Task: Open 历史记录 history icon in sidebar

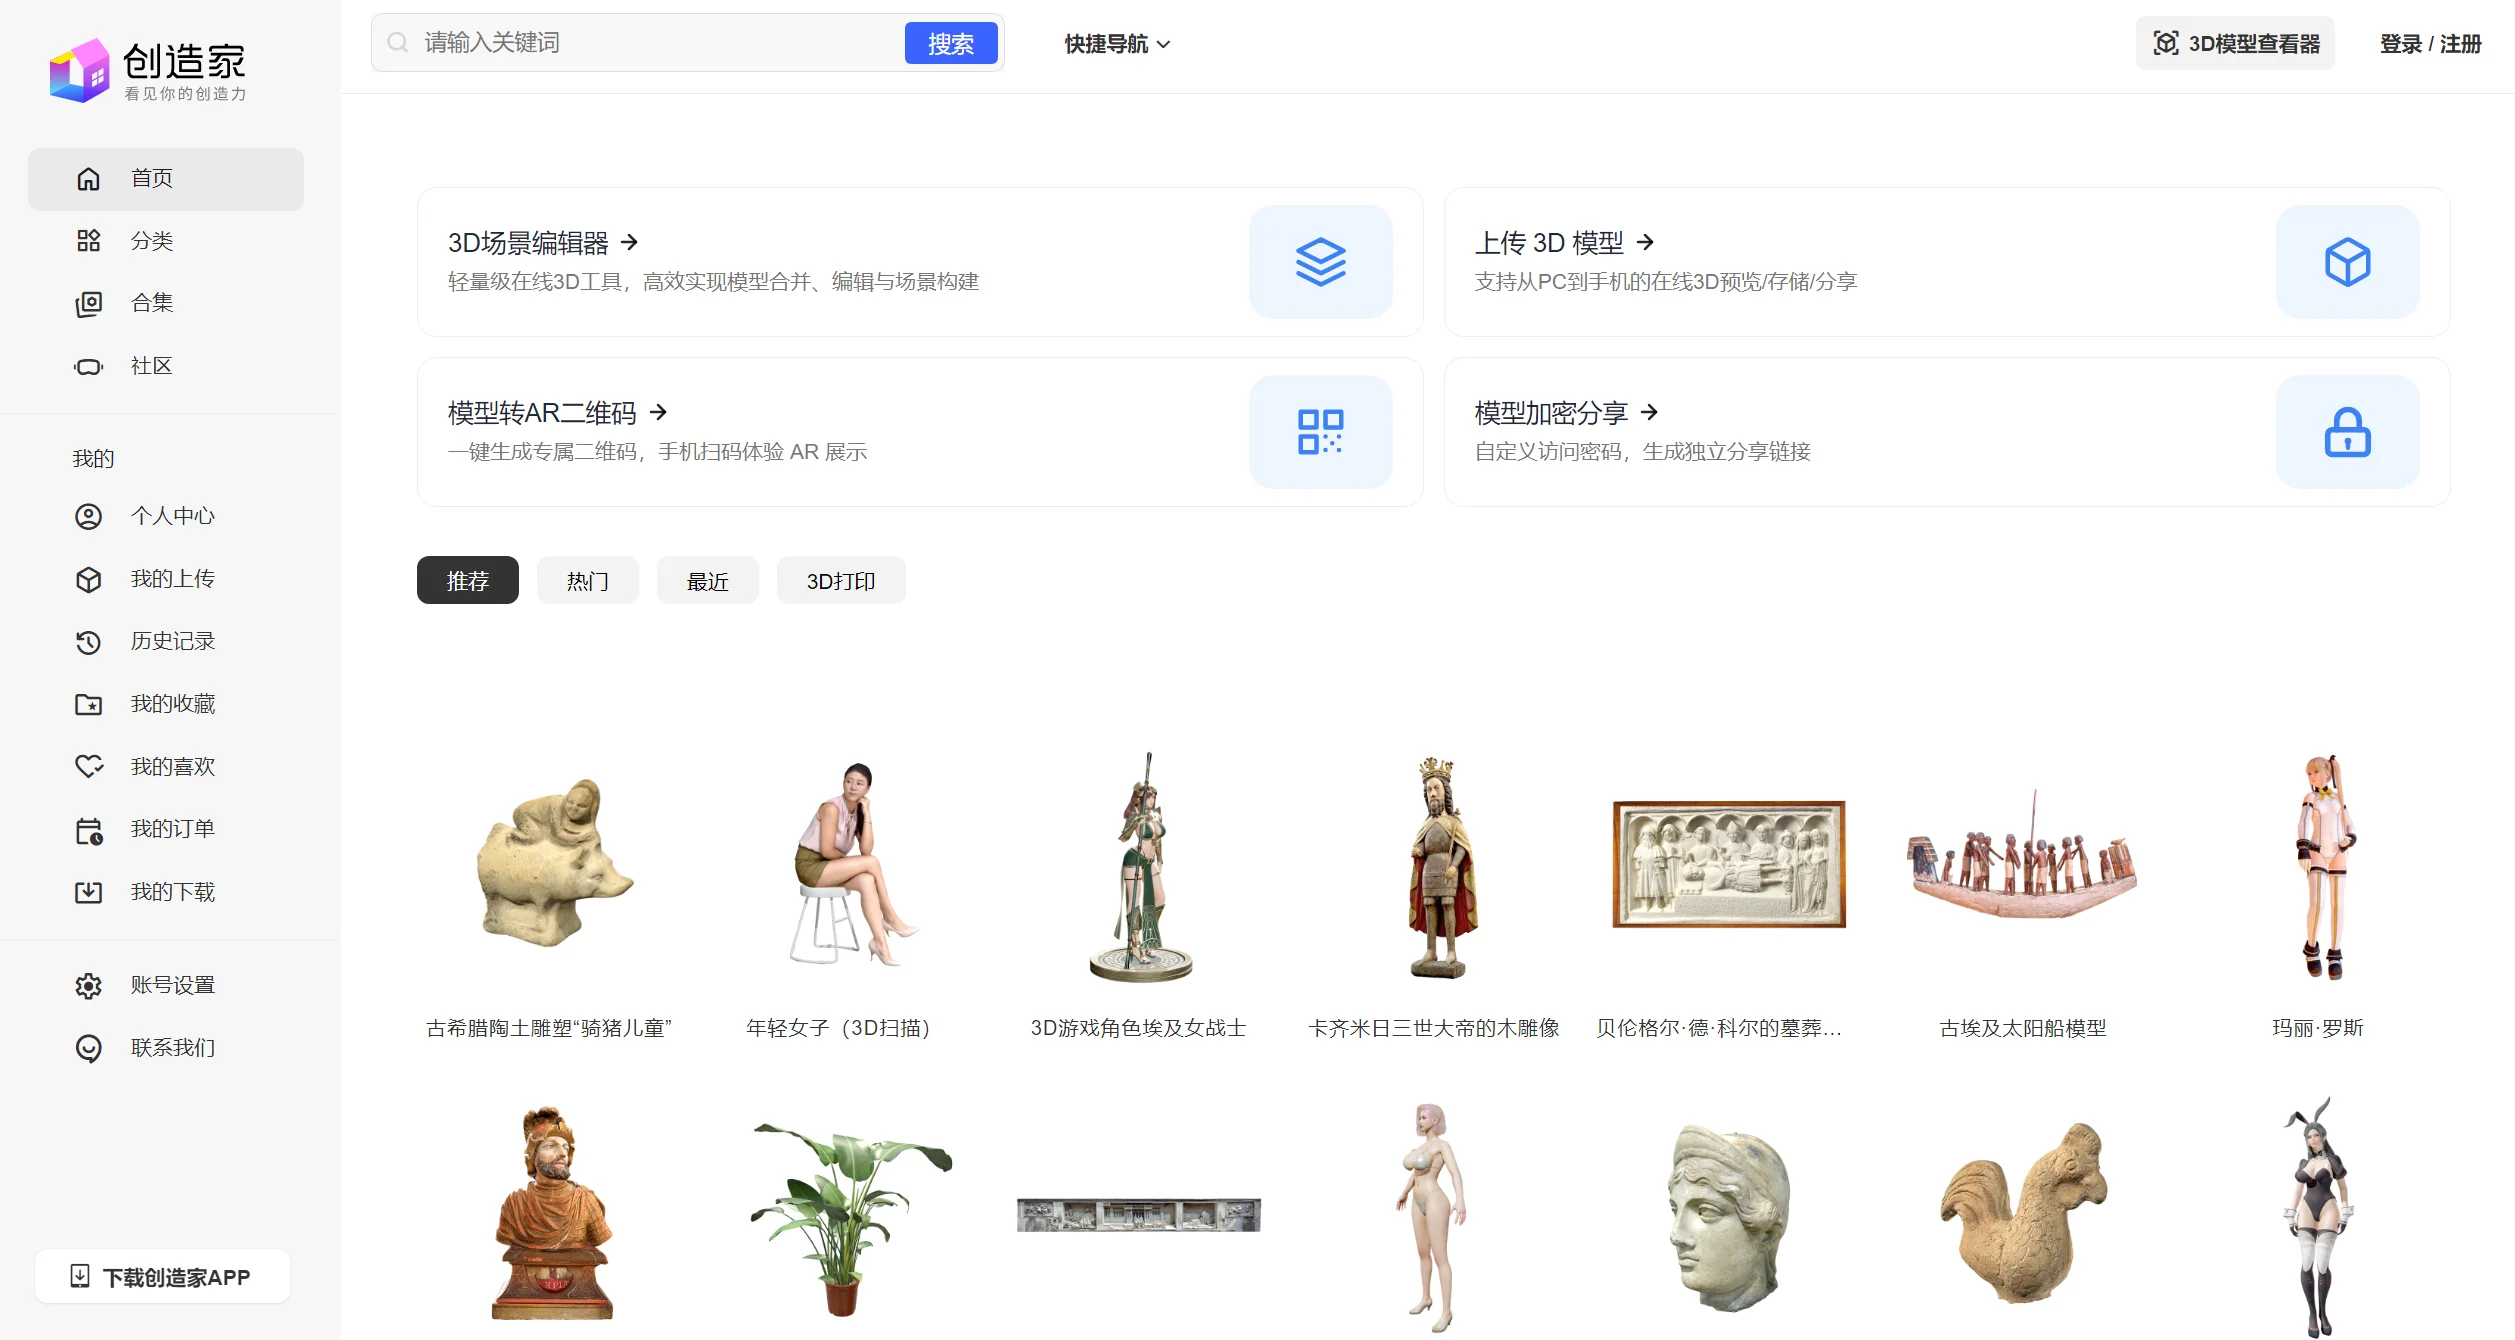Action: (89, 641)
